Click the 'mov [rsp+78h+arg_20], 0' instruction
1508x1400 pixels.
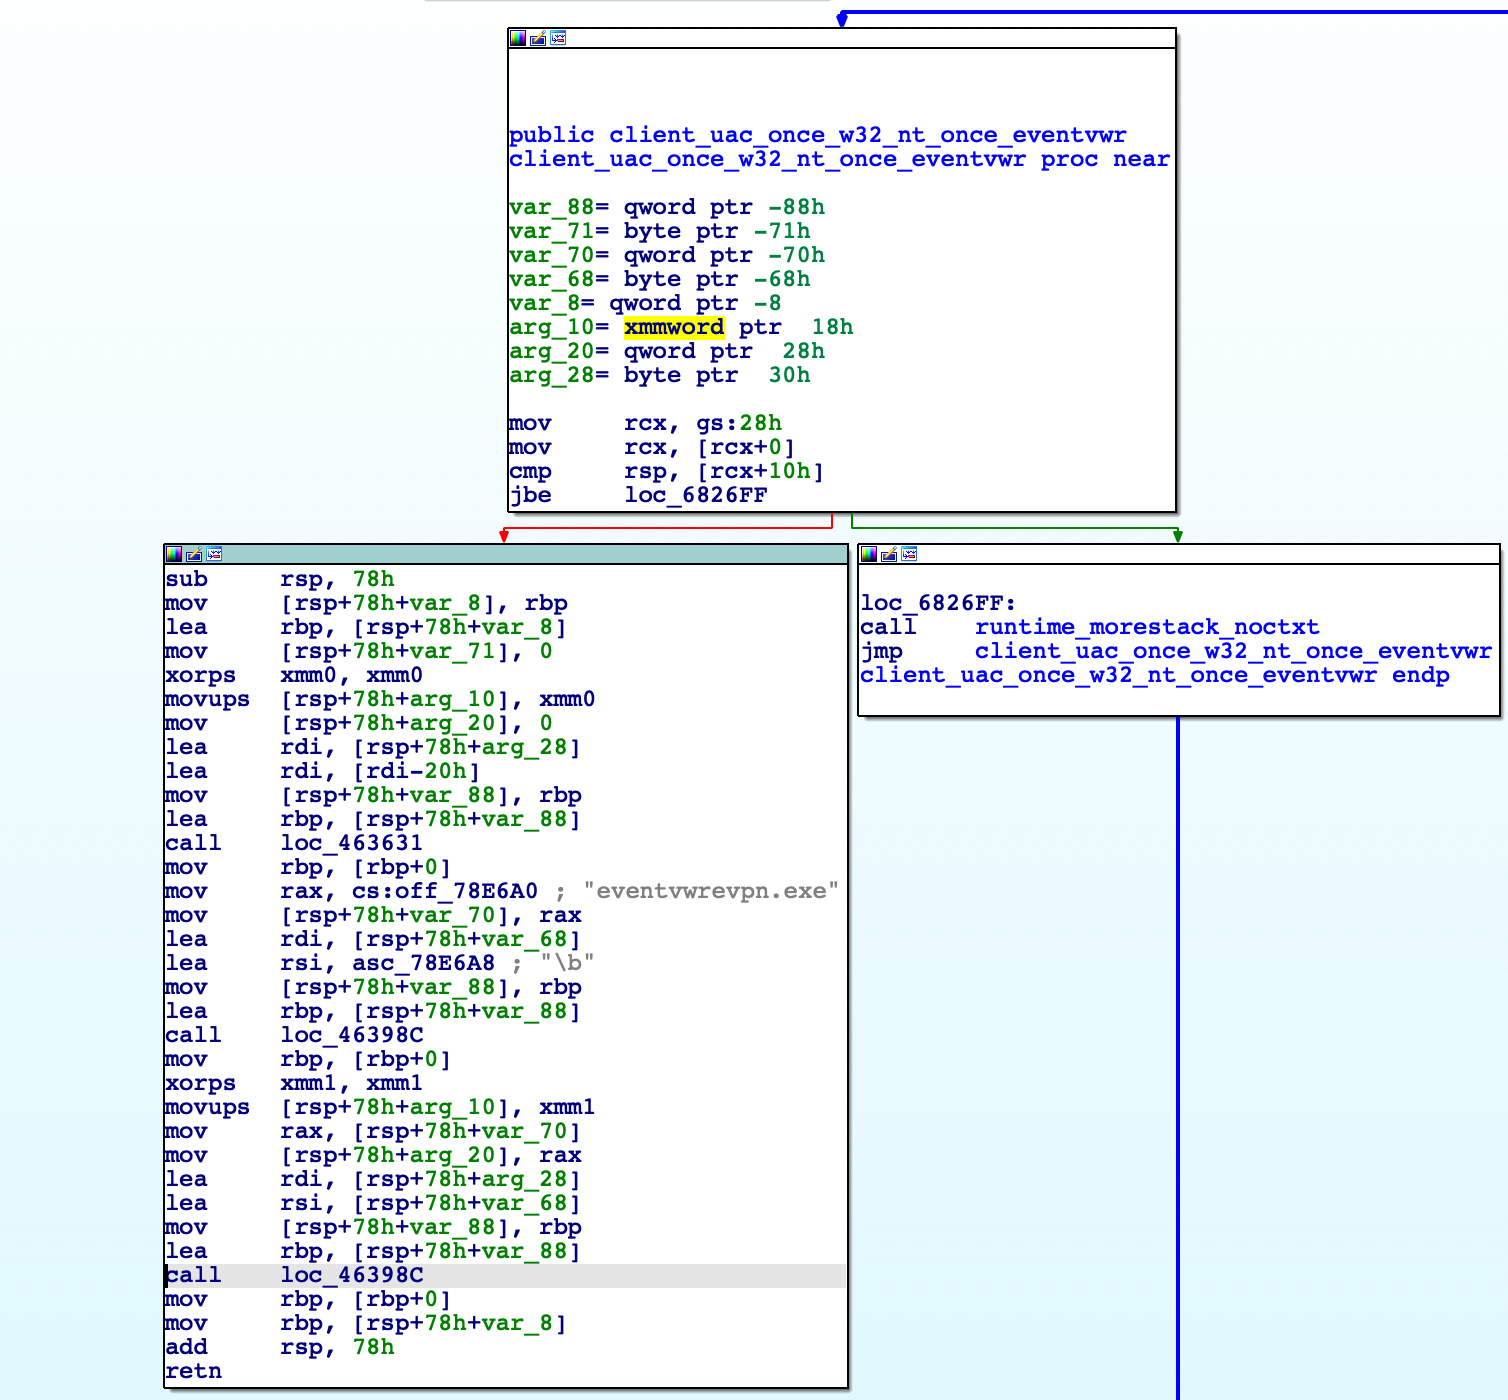tap(359, 723)
